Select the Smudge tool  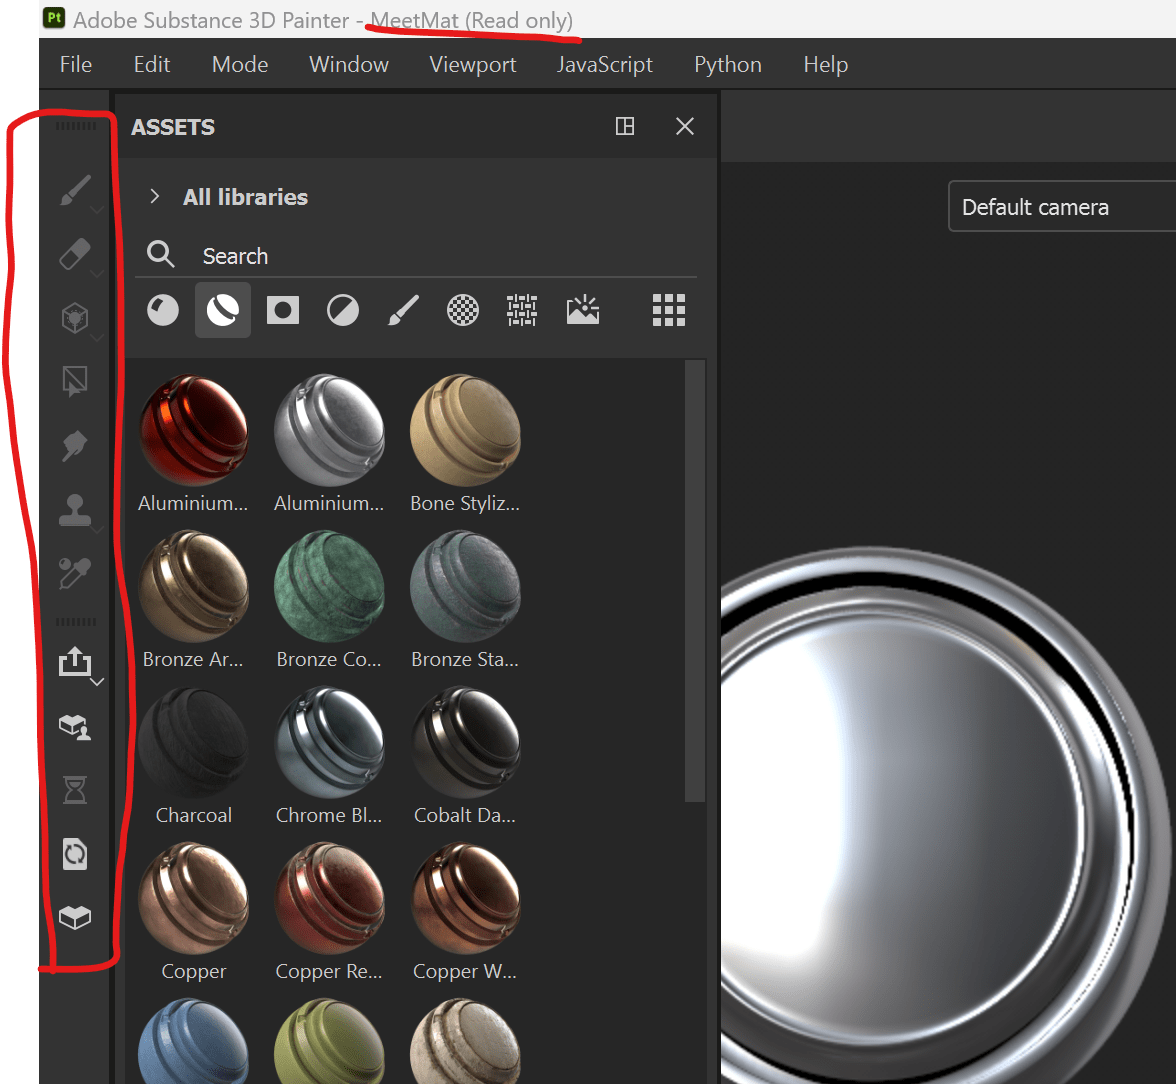75,446
